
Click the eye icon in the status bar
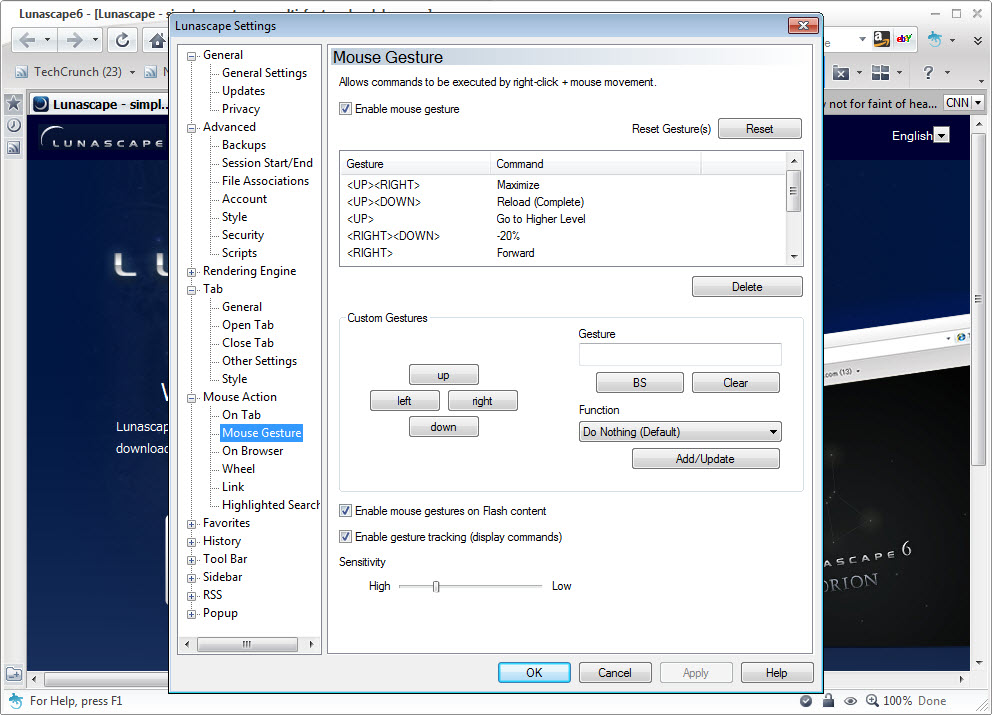[850, 701]
